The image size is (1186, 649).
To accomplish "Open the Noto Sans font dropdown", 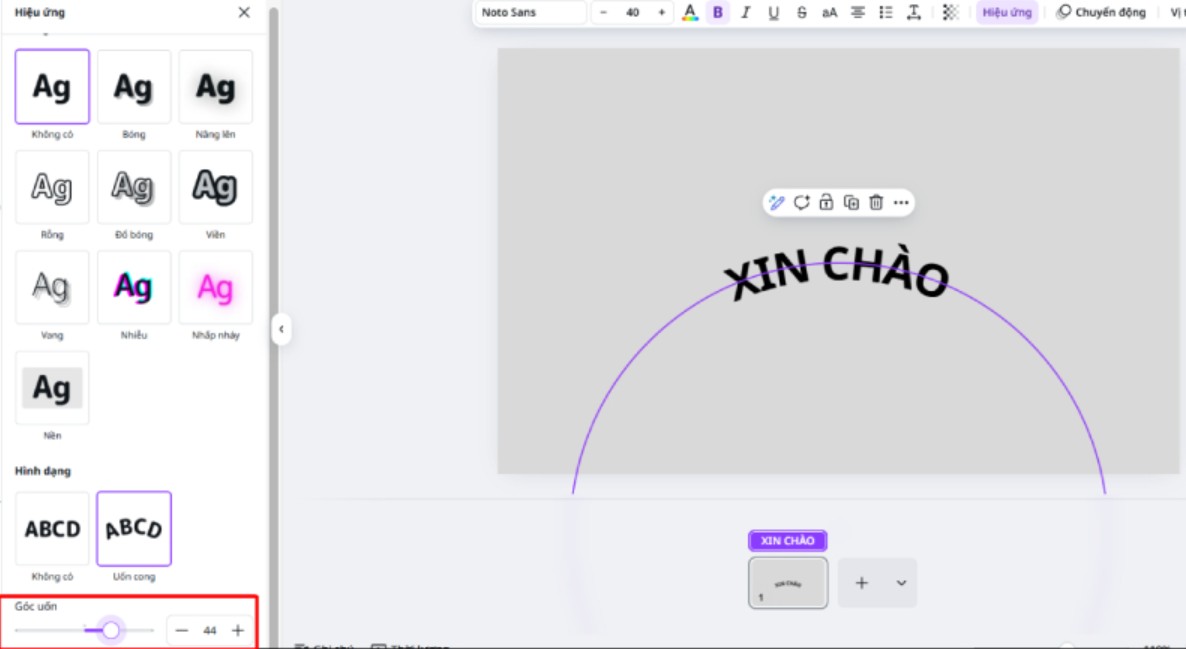I will (x=529, y=13).
